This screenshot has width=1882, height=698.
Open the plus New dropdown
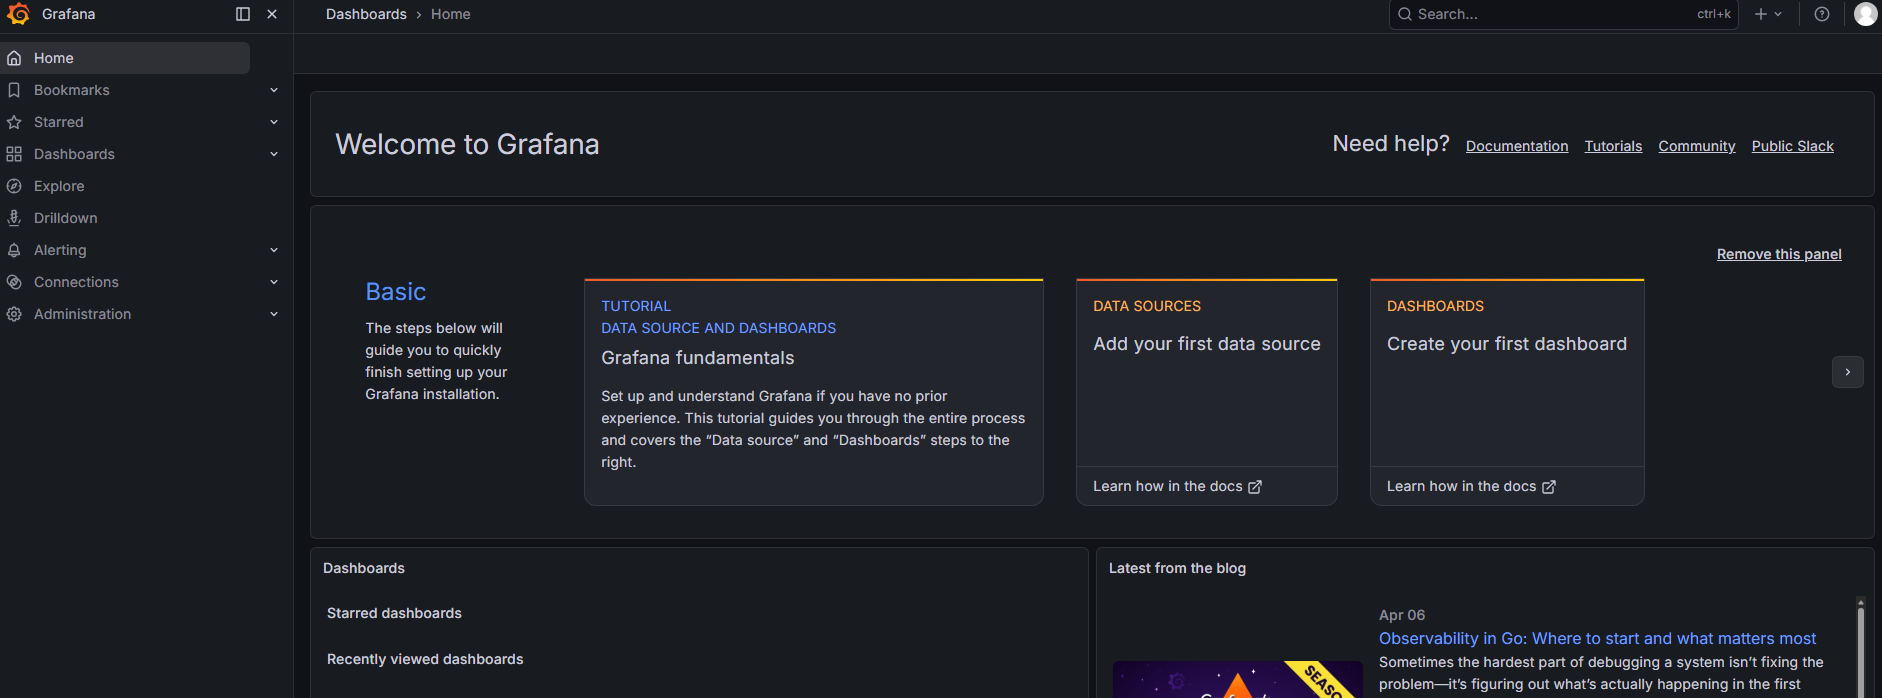click(x=1768, y=14)
